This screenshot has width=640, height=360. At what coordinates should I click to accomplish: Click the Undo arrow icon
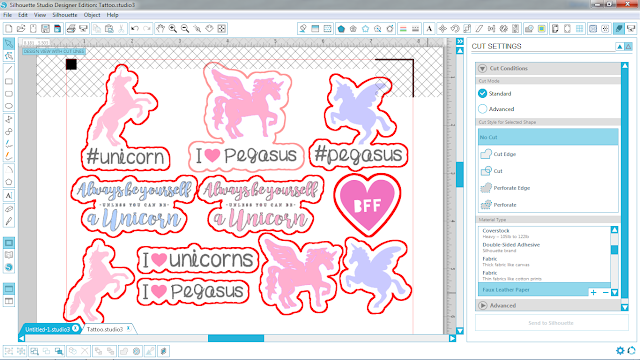[134, 29]
